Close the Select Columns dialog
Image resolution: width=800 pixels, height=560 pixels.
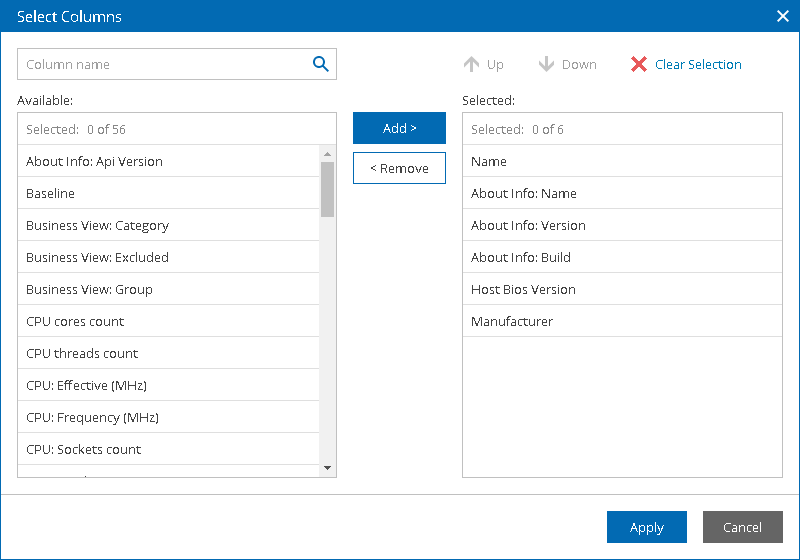782,16
